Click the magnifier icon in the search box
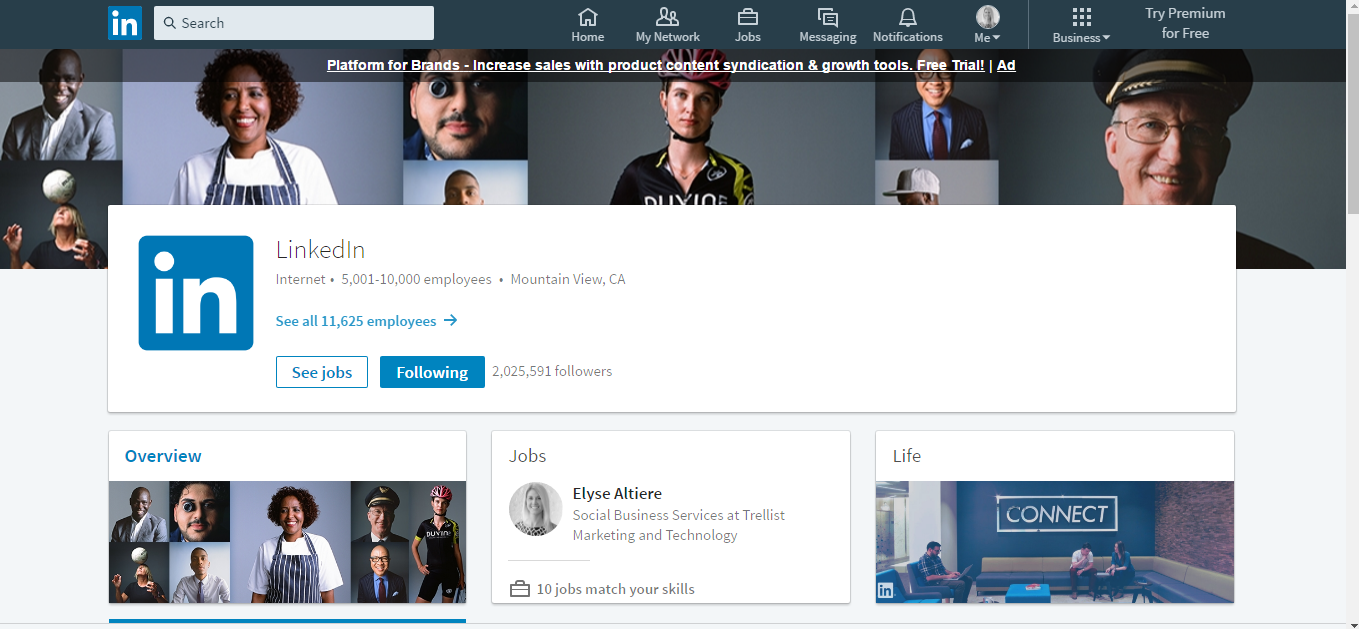 (x=170, y=23)
